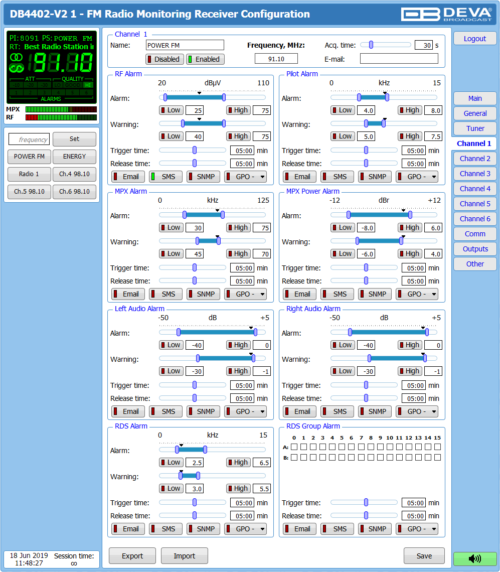Screen dimensions: 500x572
Task: Click the stereo indicator on the display
Action: tap(16, 58)
